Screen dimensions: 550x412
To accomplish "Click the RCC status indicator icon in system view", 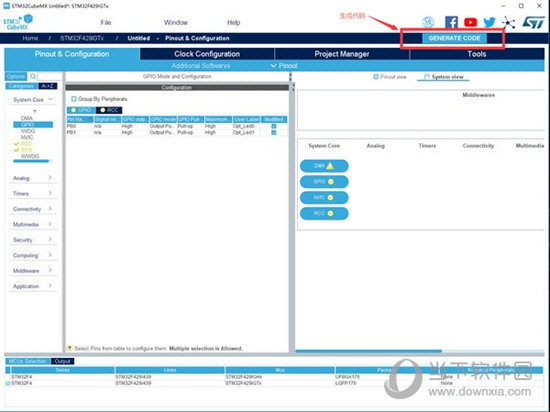I will coord(330,213).
